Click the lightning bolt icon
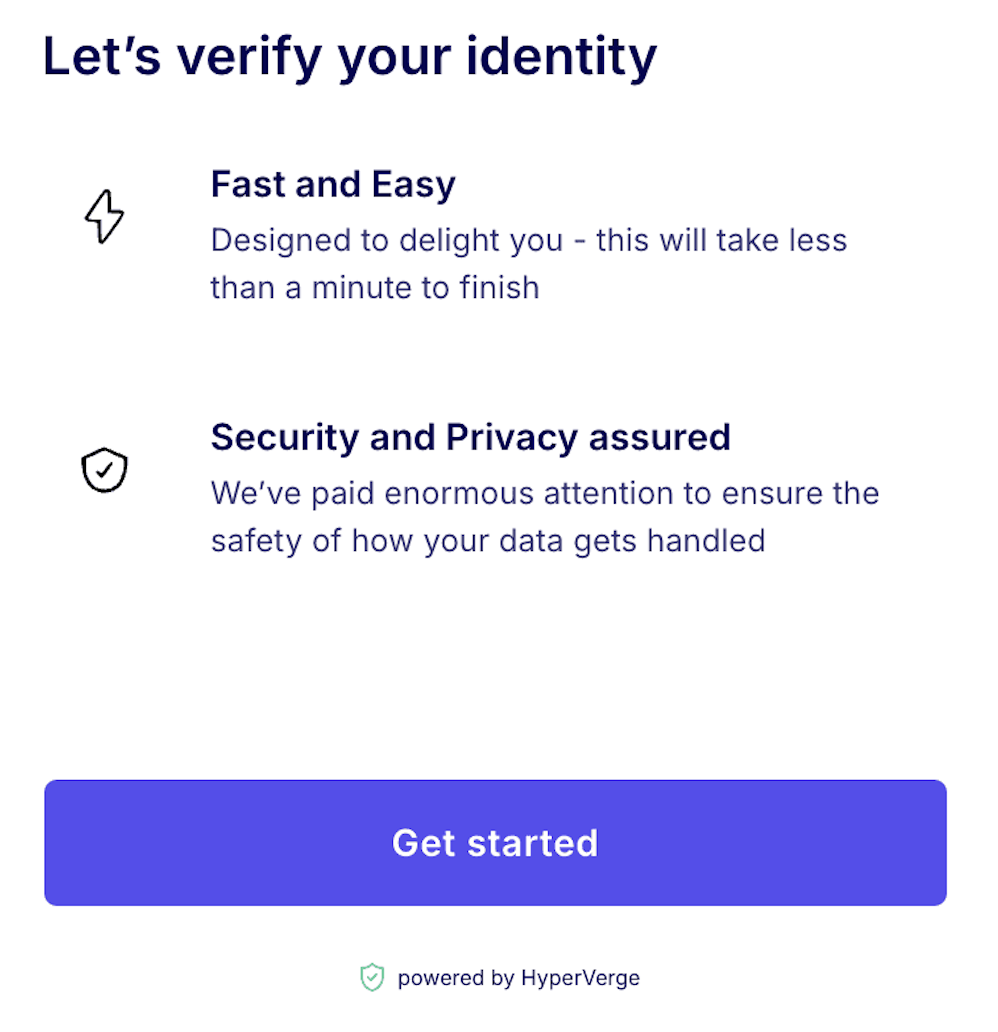Screen dimensions: 998x1032 tap(104, 215)
